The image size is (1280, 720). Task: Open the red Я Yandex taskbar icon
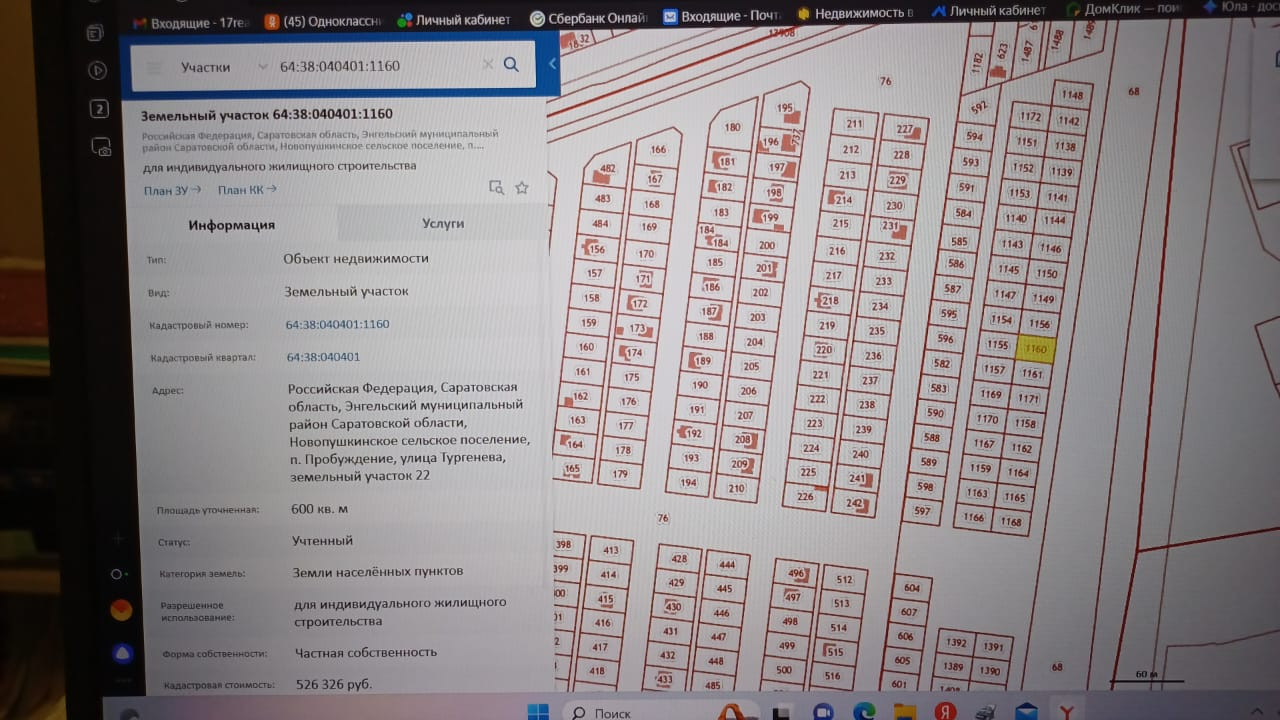(945, 712)
